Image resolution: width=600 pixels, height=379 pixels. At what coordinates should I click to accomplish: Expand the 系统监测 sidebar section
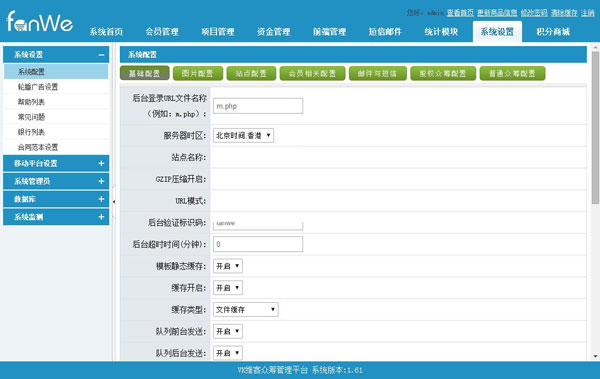click(x=101, y=217)
